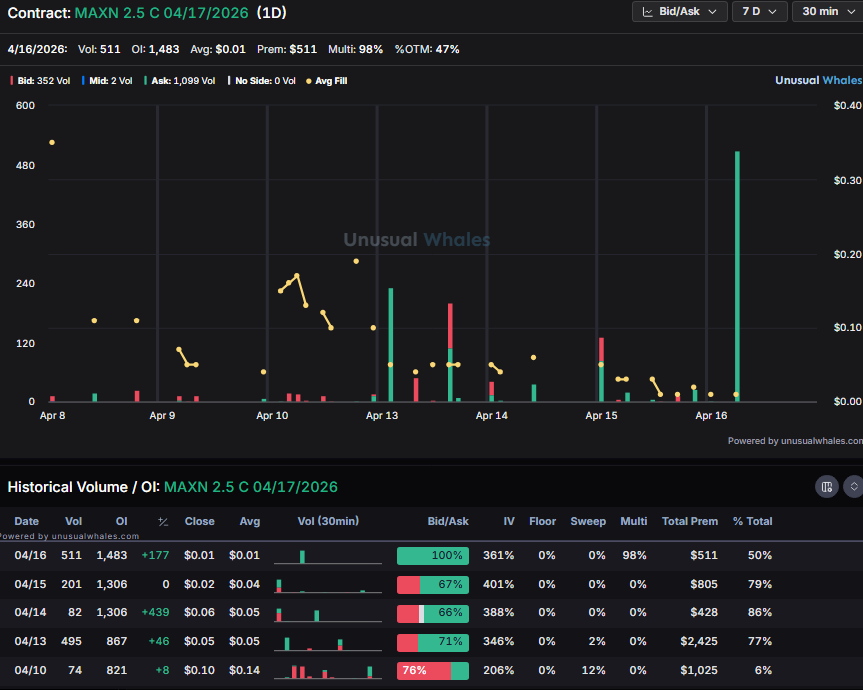Toggle the Bid 352 Vol legend item
Viewport: 863px width, 690px height.
(40, 81)
